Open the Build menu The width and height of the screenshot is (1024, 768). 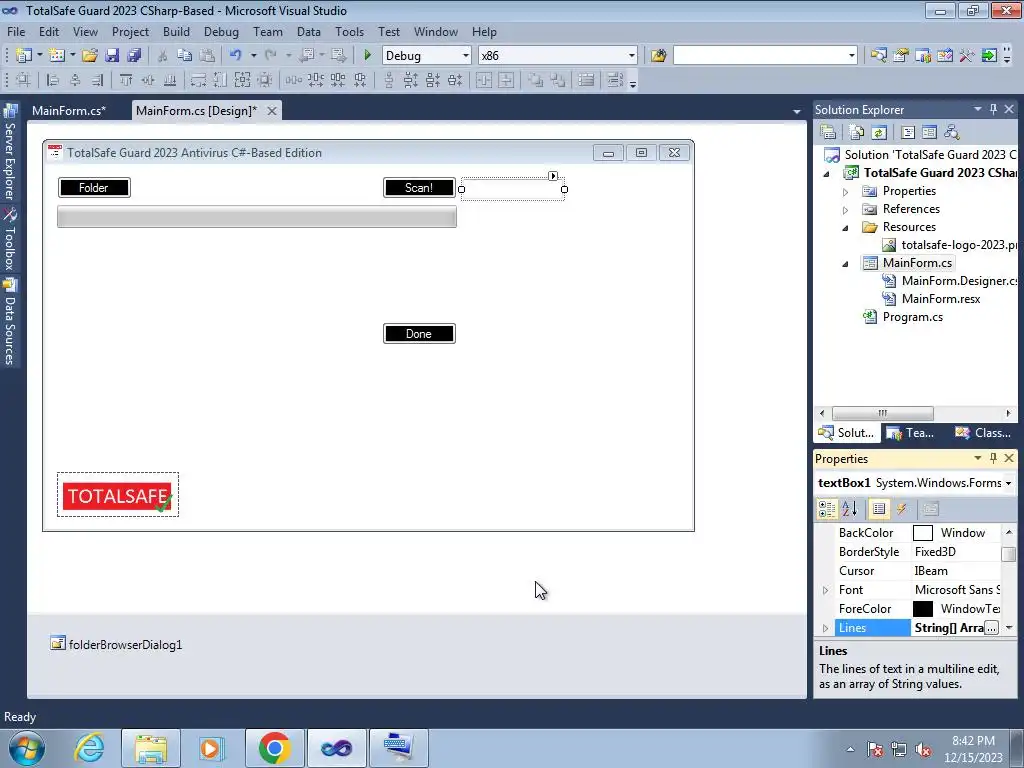pyautogui.click(x=176, y=31)
